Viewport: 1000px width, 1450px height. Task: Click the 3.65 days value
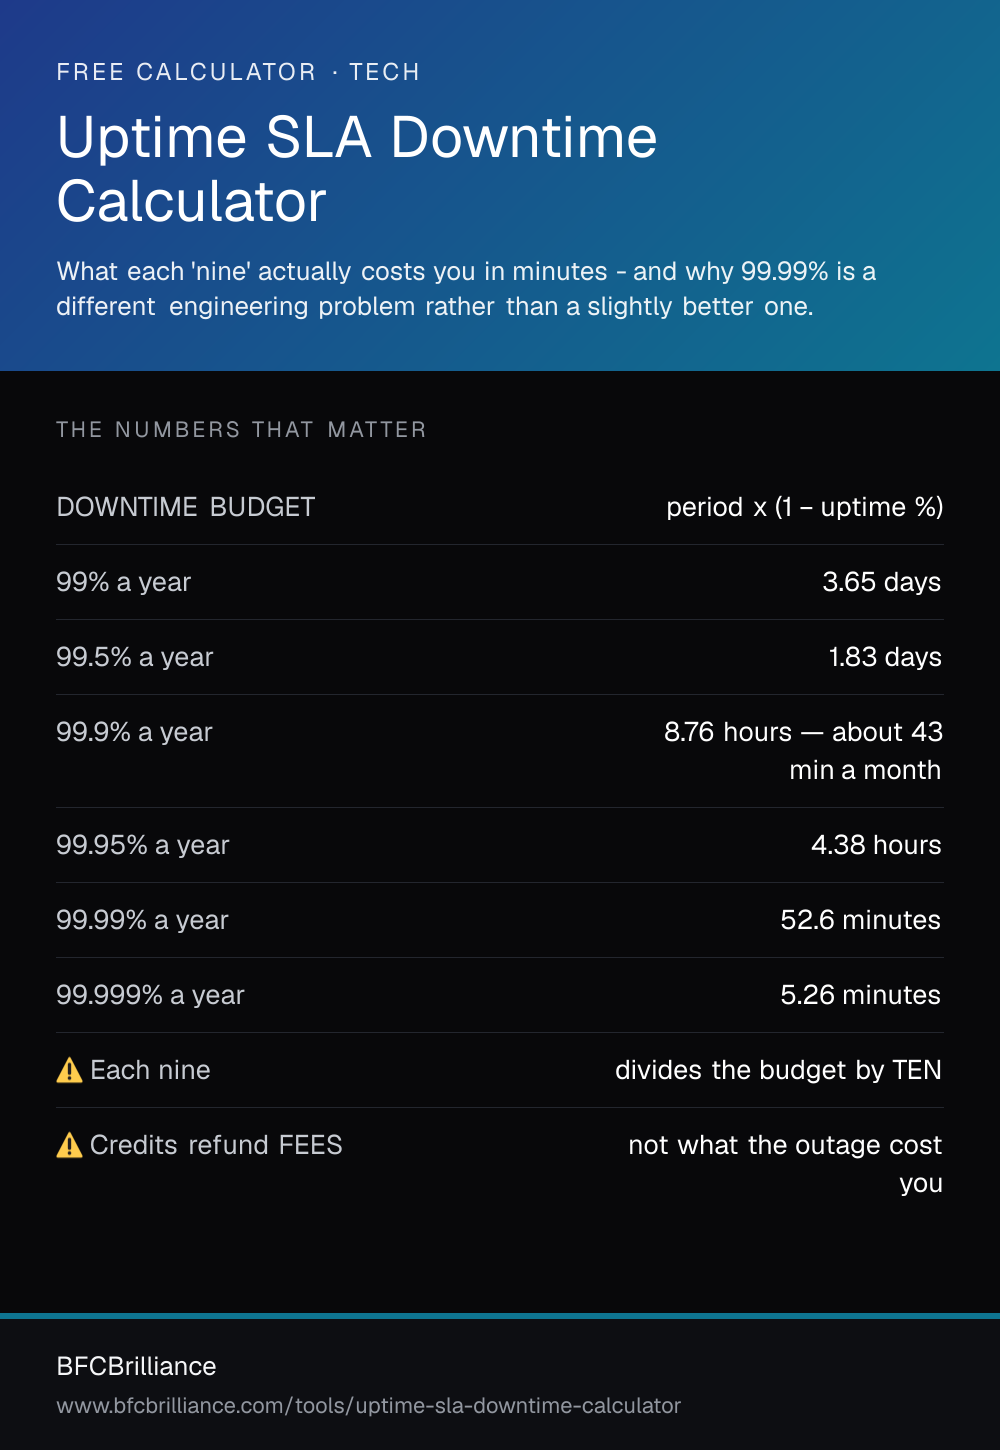point(881,582)
